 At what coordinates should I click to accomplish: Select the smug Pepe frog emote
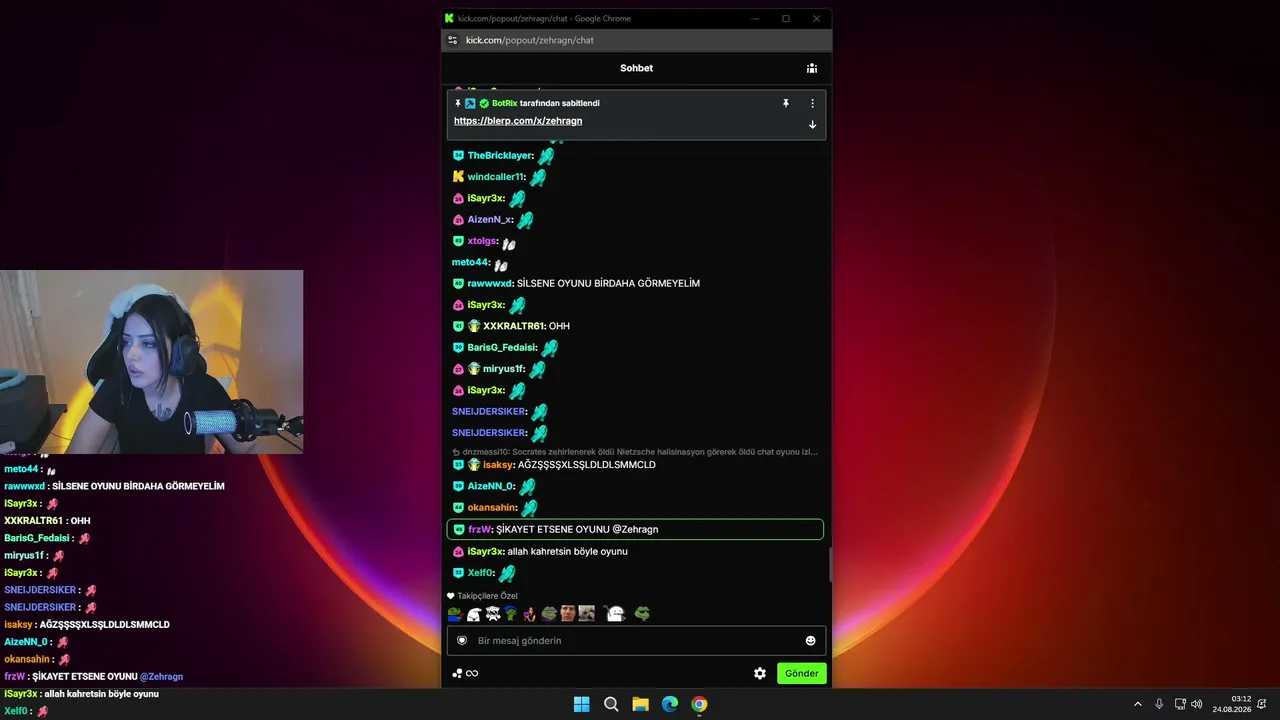pos(549,613)
